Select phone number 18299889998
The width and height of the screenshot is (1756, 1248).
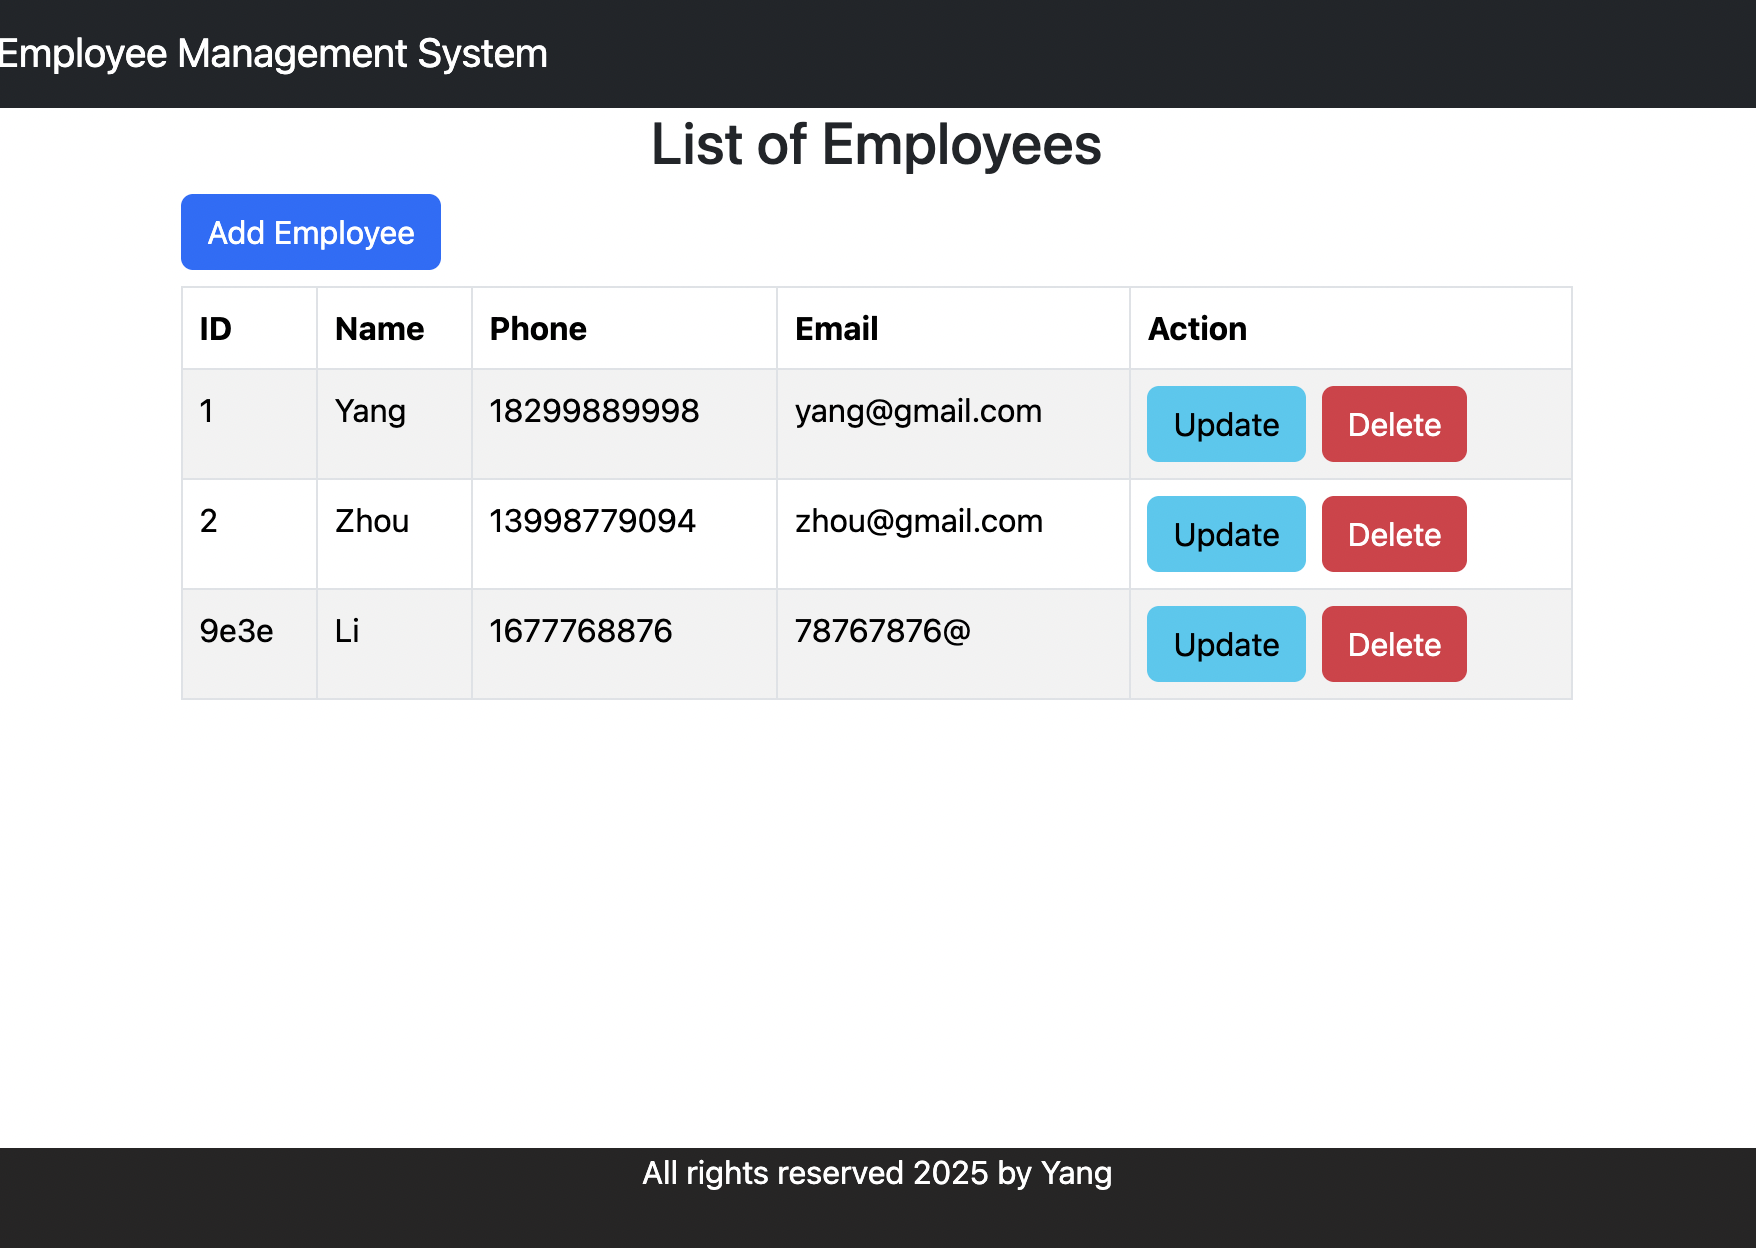click(594, 411)
